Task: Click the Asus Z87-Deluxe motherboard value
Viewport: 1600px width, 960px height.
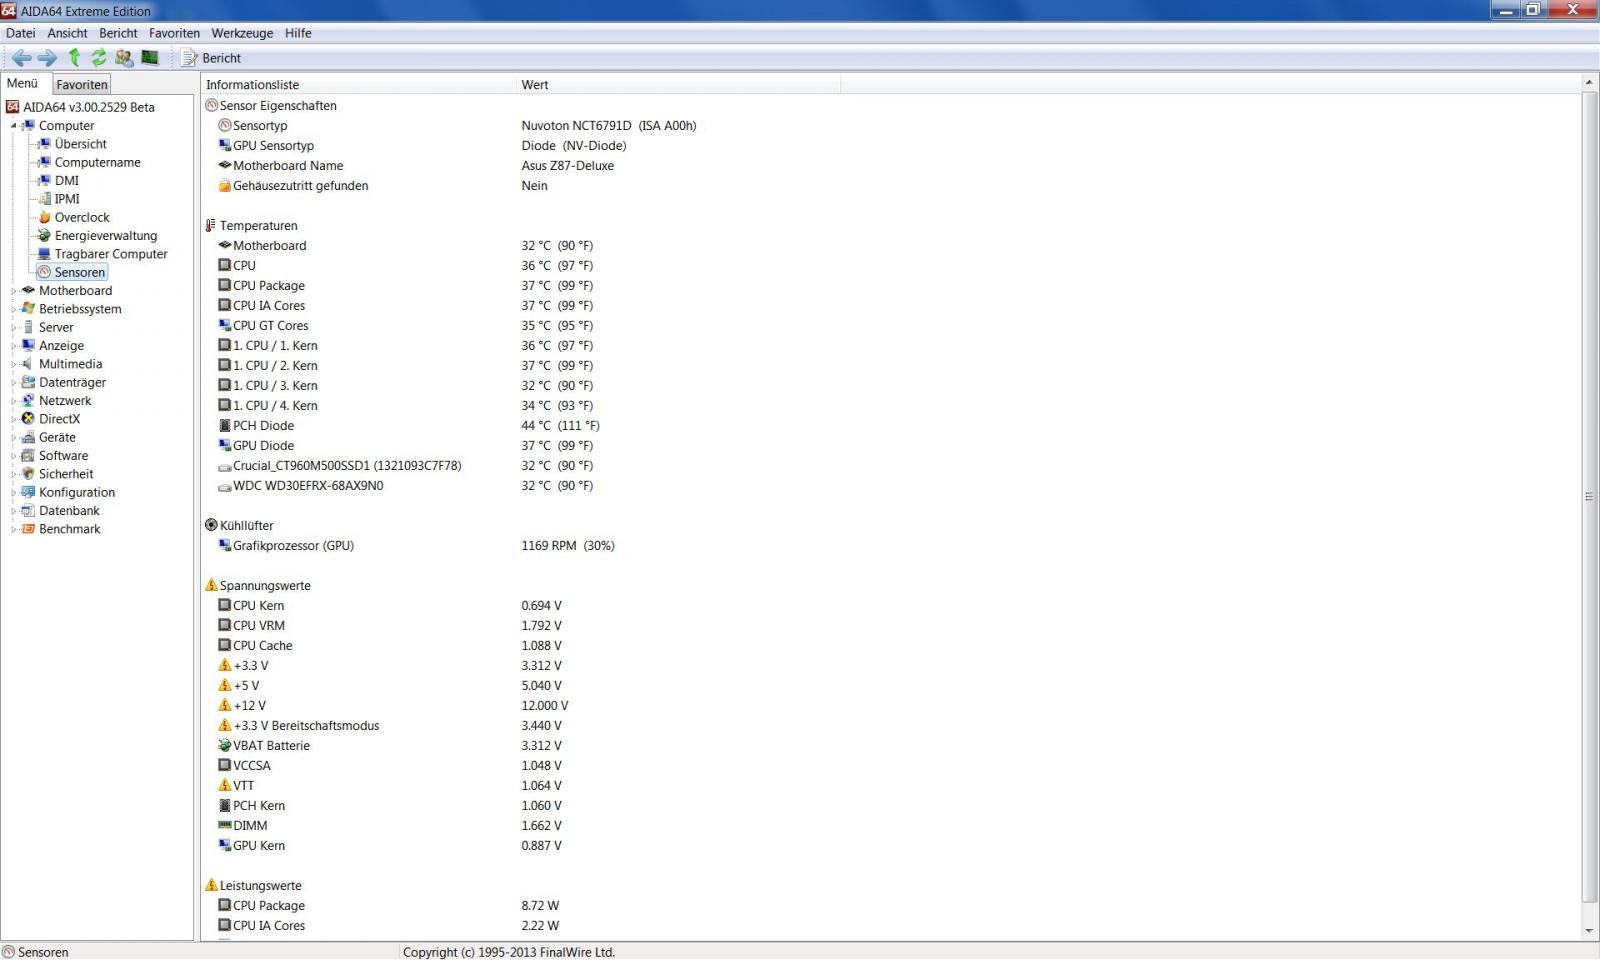Action: 567,165
